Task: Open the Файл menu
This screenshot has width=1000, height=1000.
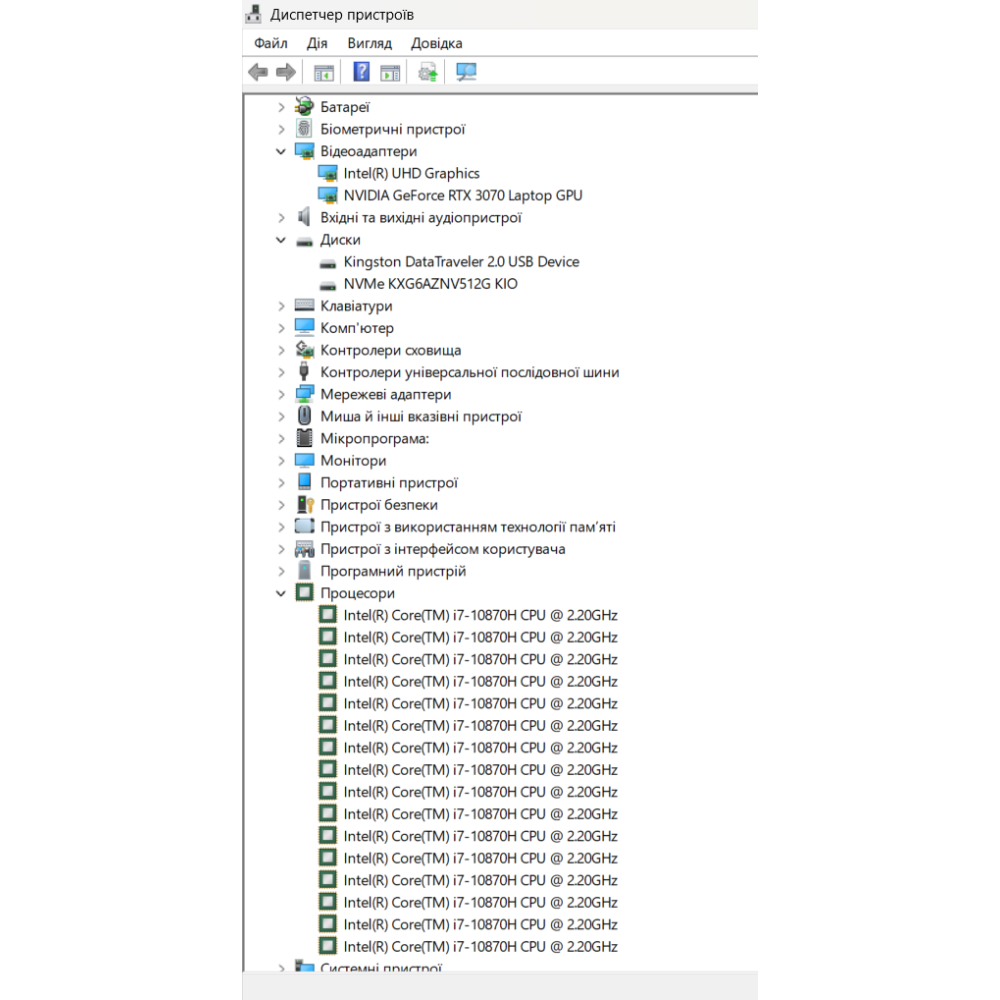Action: coord(270,43)
